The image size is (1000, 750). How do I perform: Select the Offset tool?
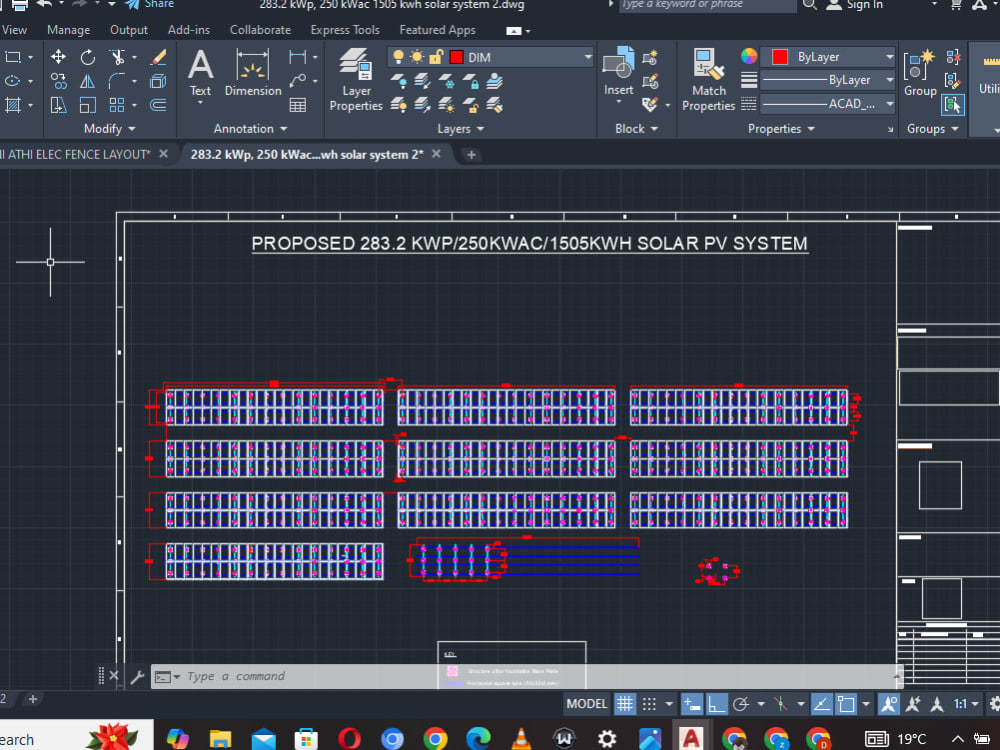158,105
